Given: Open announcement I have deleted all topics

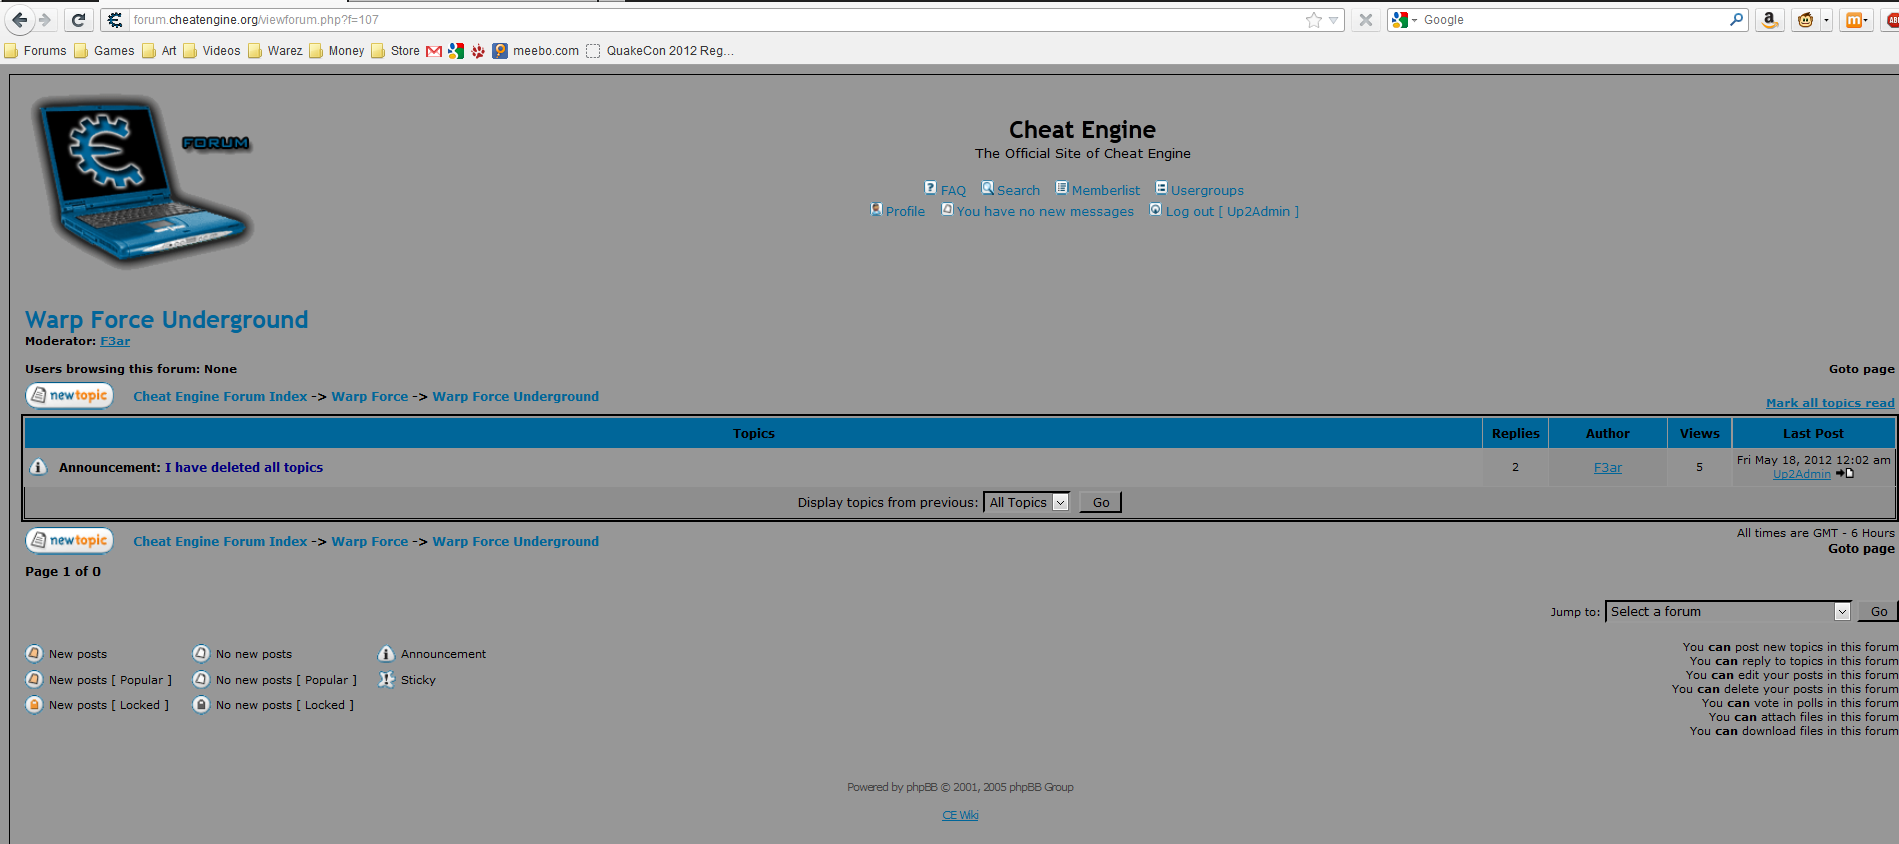Looking at the screenshot, I should point(244,467).
